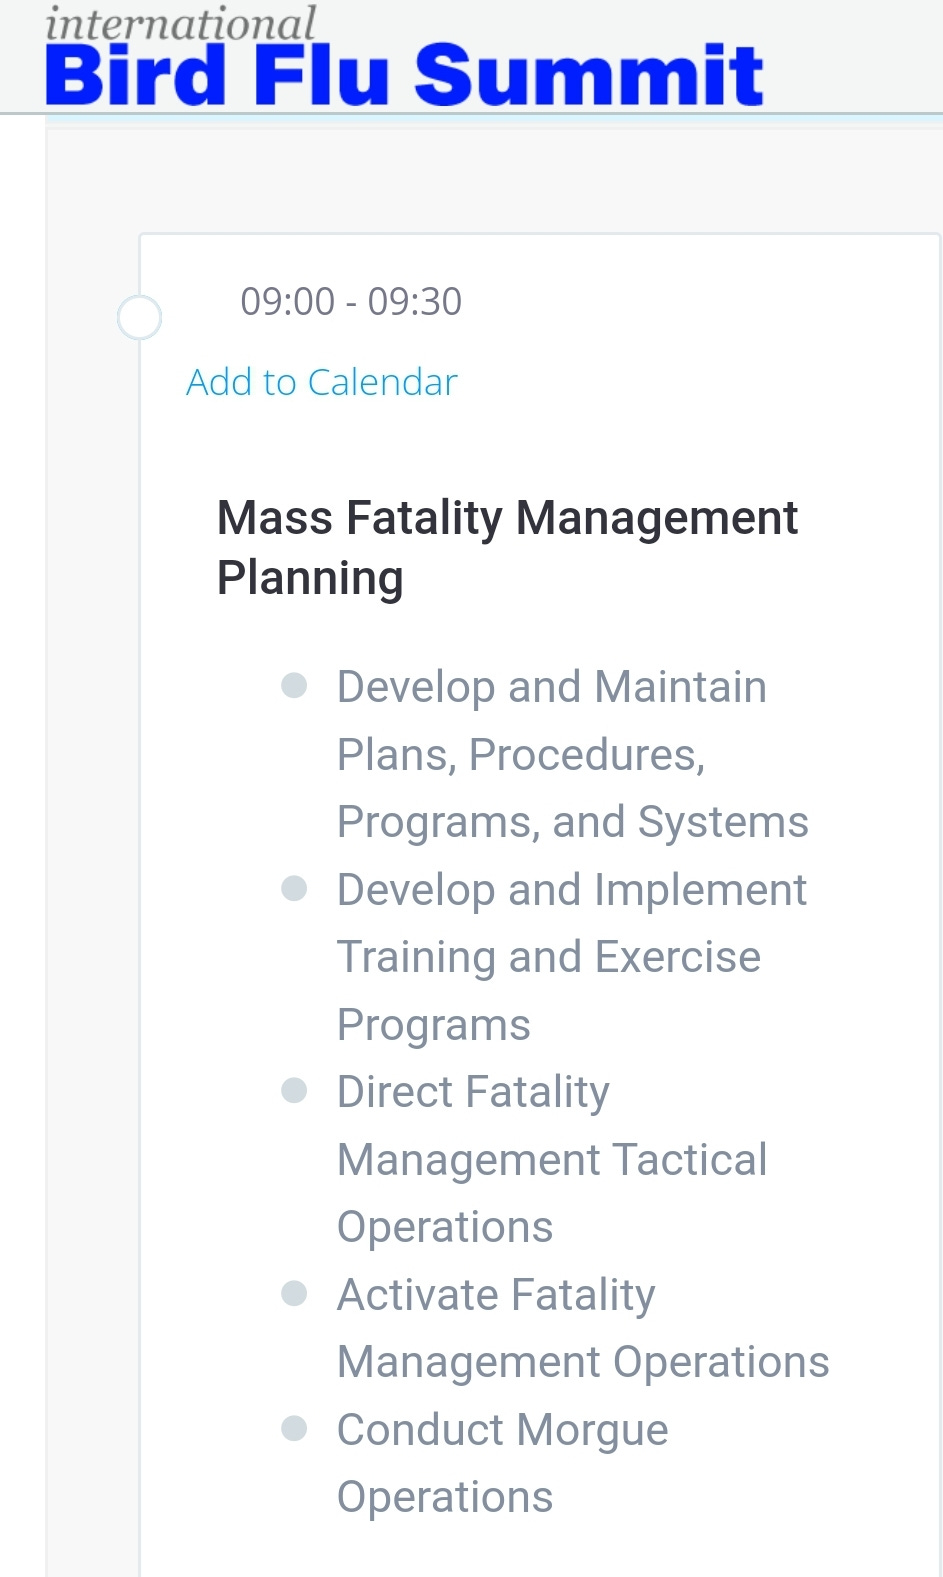
Task: Click the 09:00 - 09:30 time label
Action: click(351, 301)
